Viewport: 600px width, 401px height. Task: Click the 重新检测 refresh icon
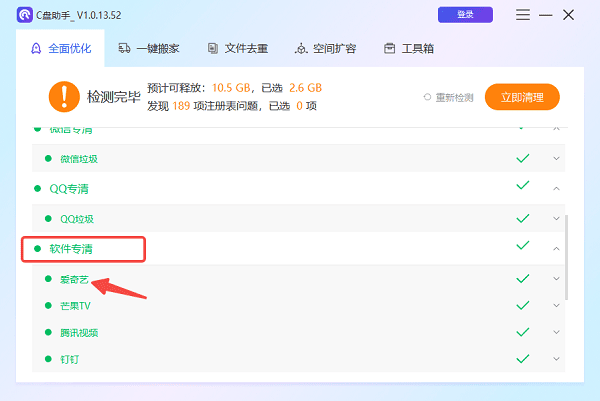point(427,97)
